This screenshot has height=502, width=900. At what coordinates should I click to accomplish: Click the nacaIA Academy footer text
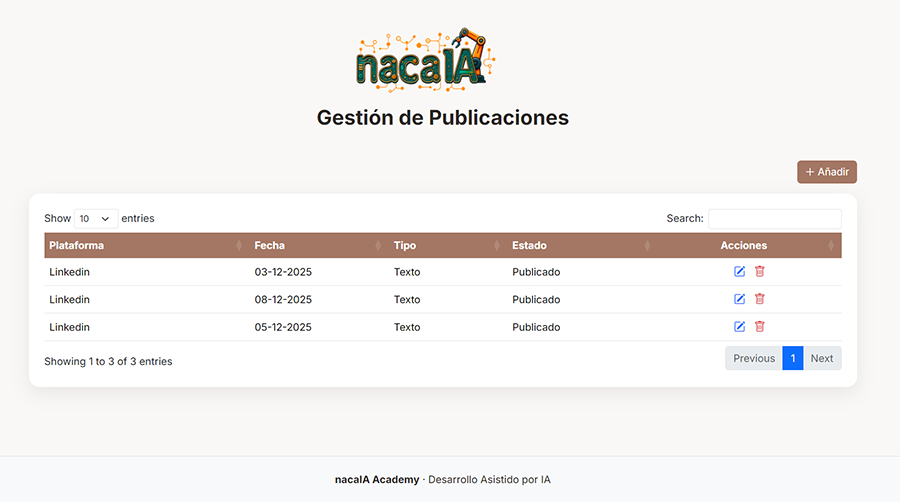pos(377,480)
